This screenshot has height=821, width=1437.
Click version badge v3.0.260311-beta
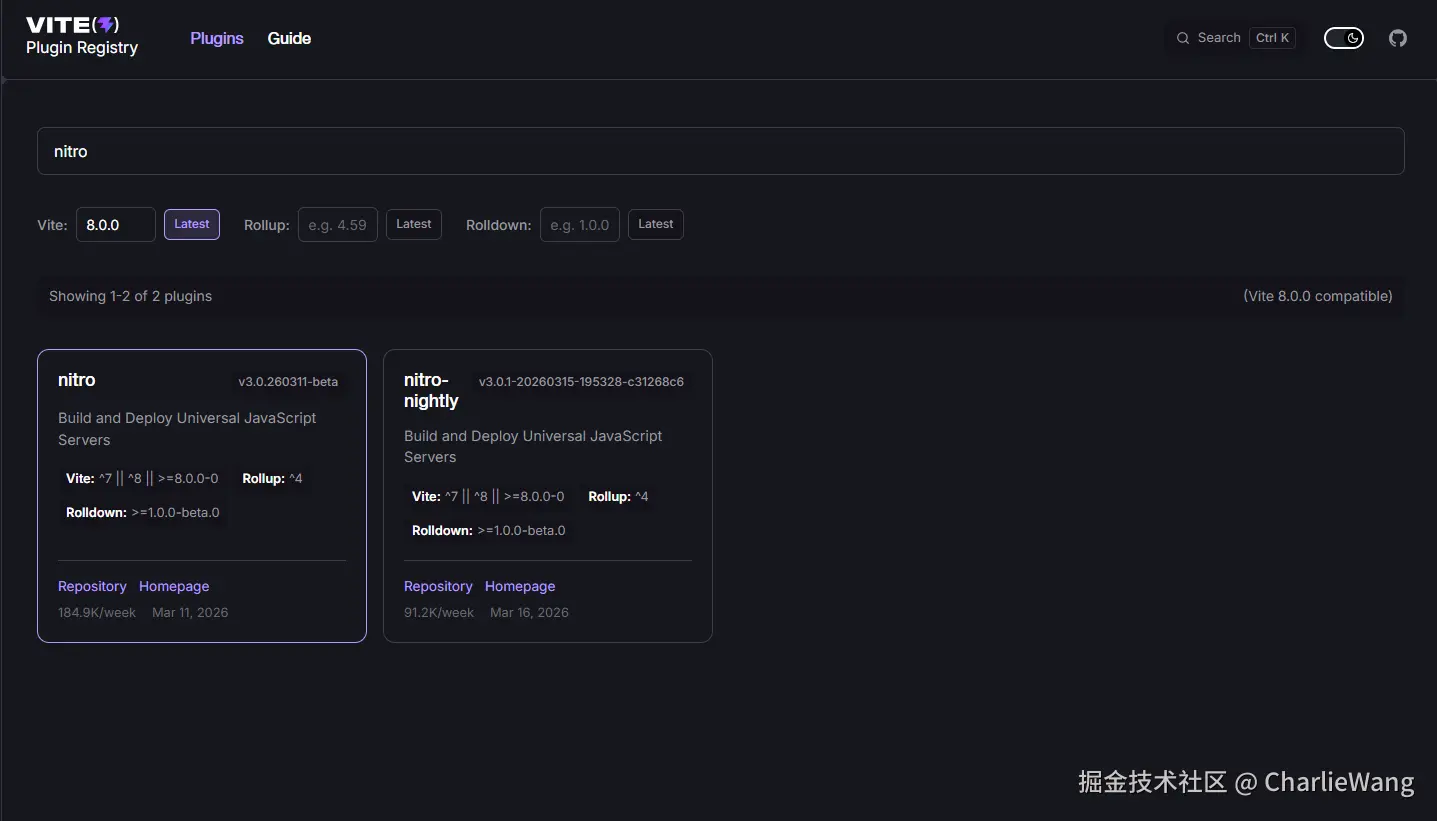tap(288, 381)
